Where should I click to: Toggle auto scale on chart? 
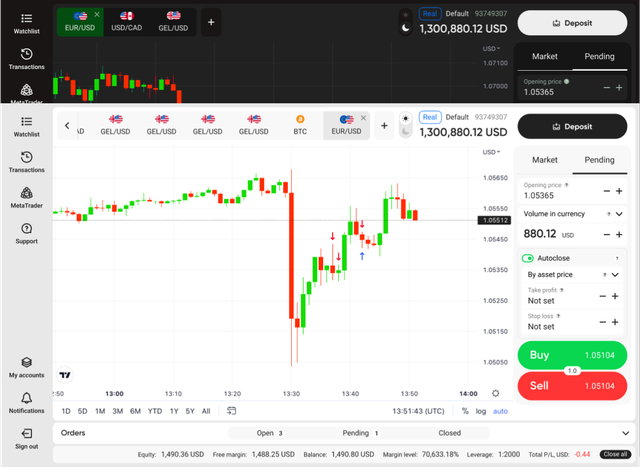coord(500,411)
